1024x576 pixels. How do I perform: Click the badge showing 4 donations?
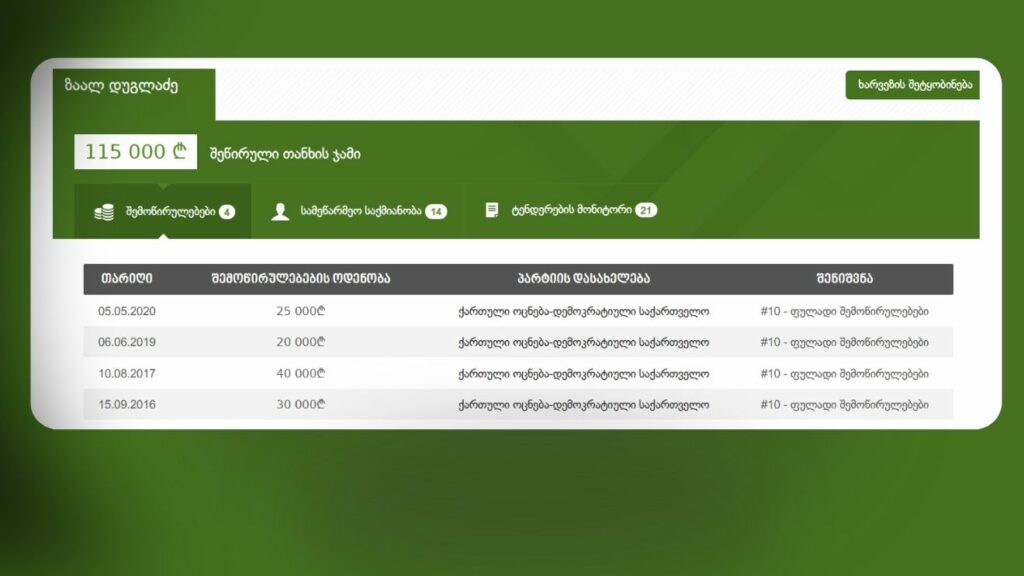[227, 212]
